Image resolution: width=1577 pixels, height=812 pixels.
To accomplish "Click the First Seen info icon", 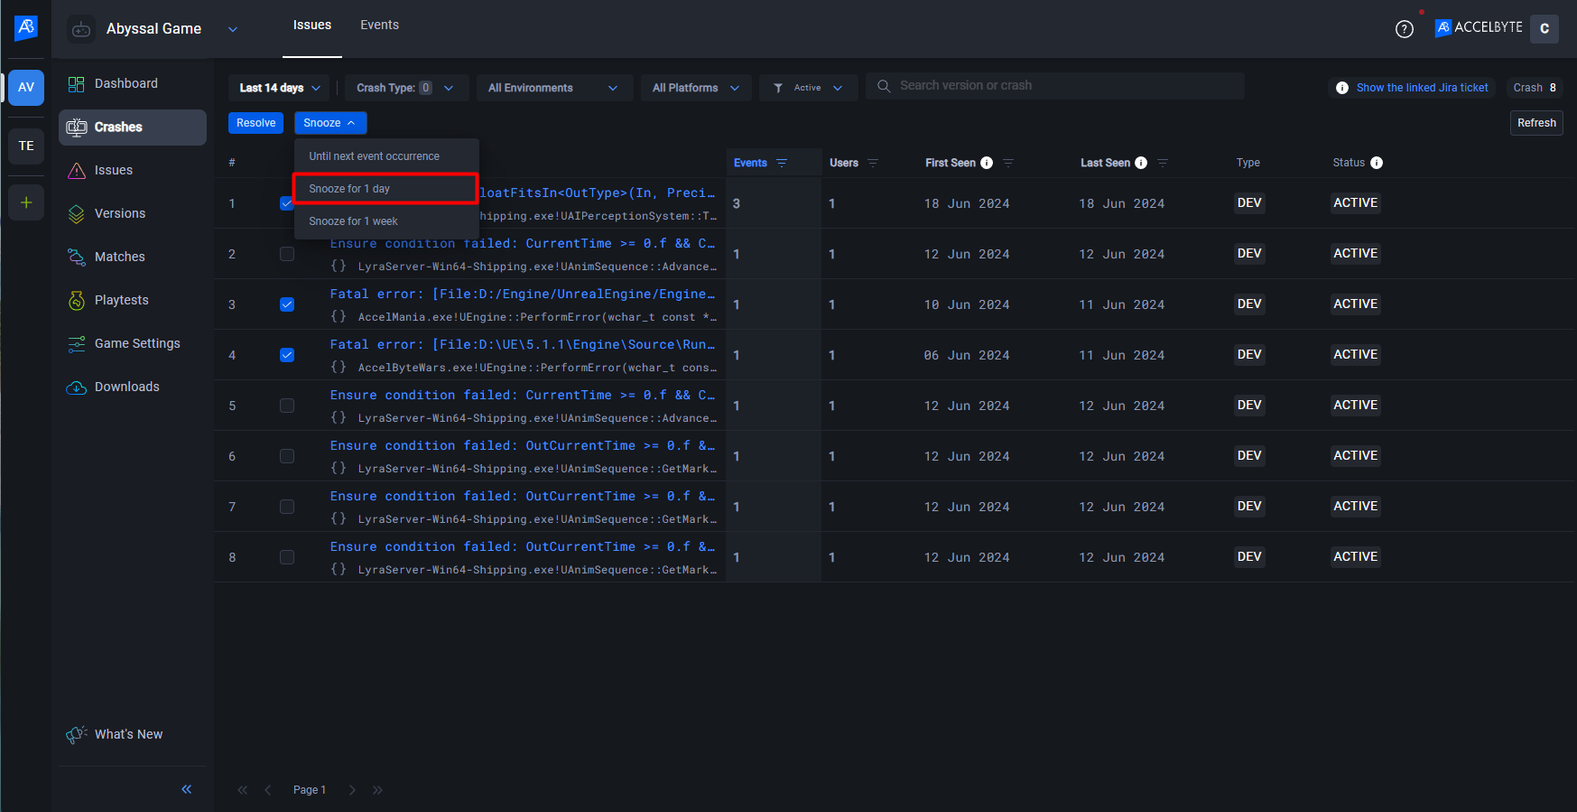I will 987,163.
